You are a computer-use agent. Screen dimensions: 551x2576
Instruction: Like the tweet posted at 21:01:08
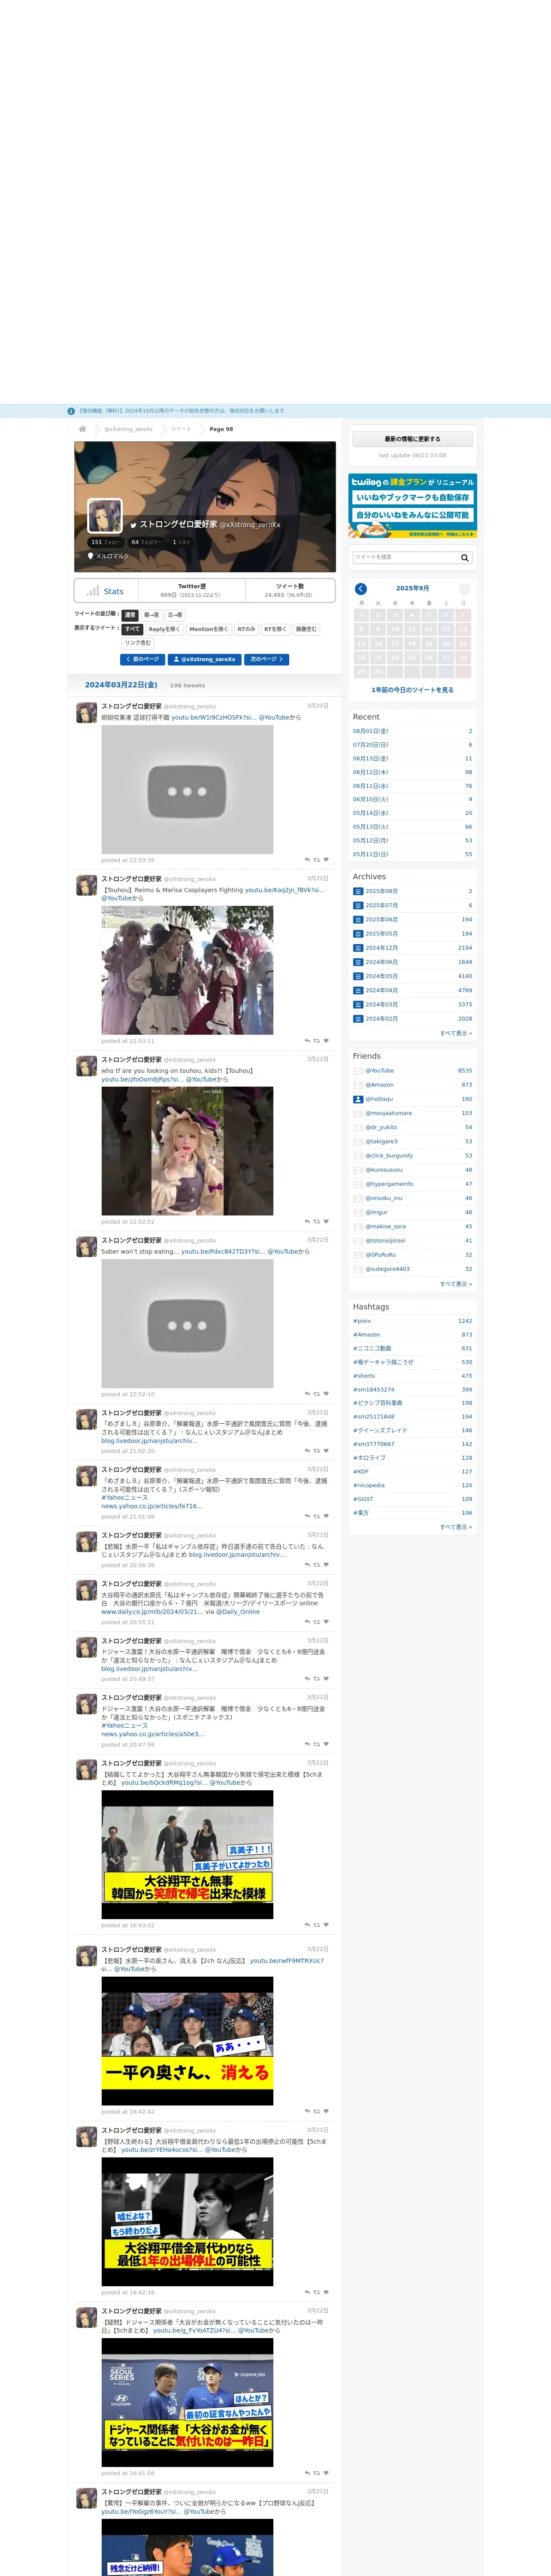[x=326, y=1517]
